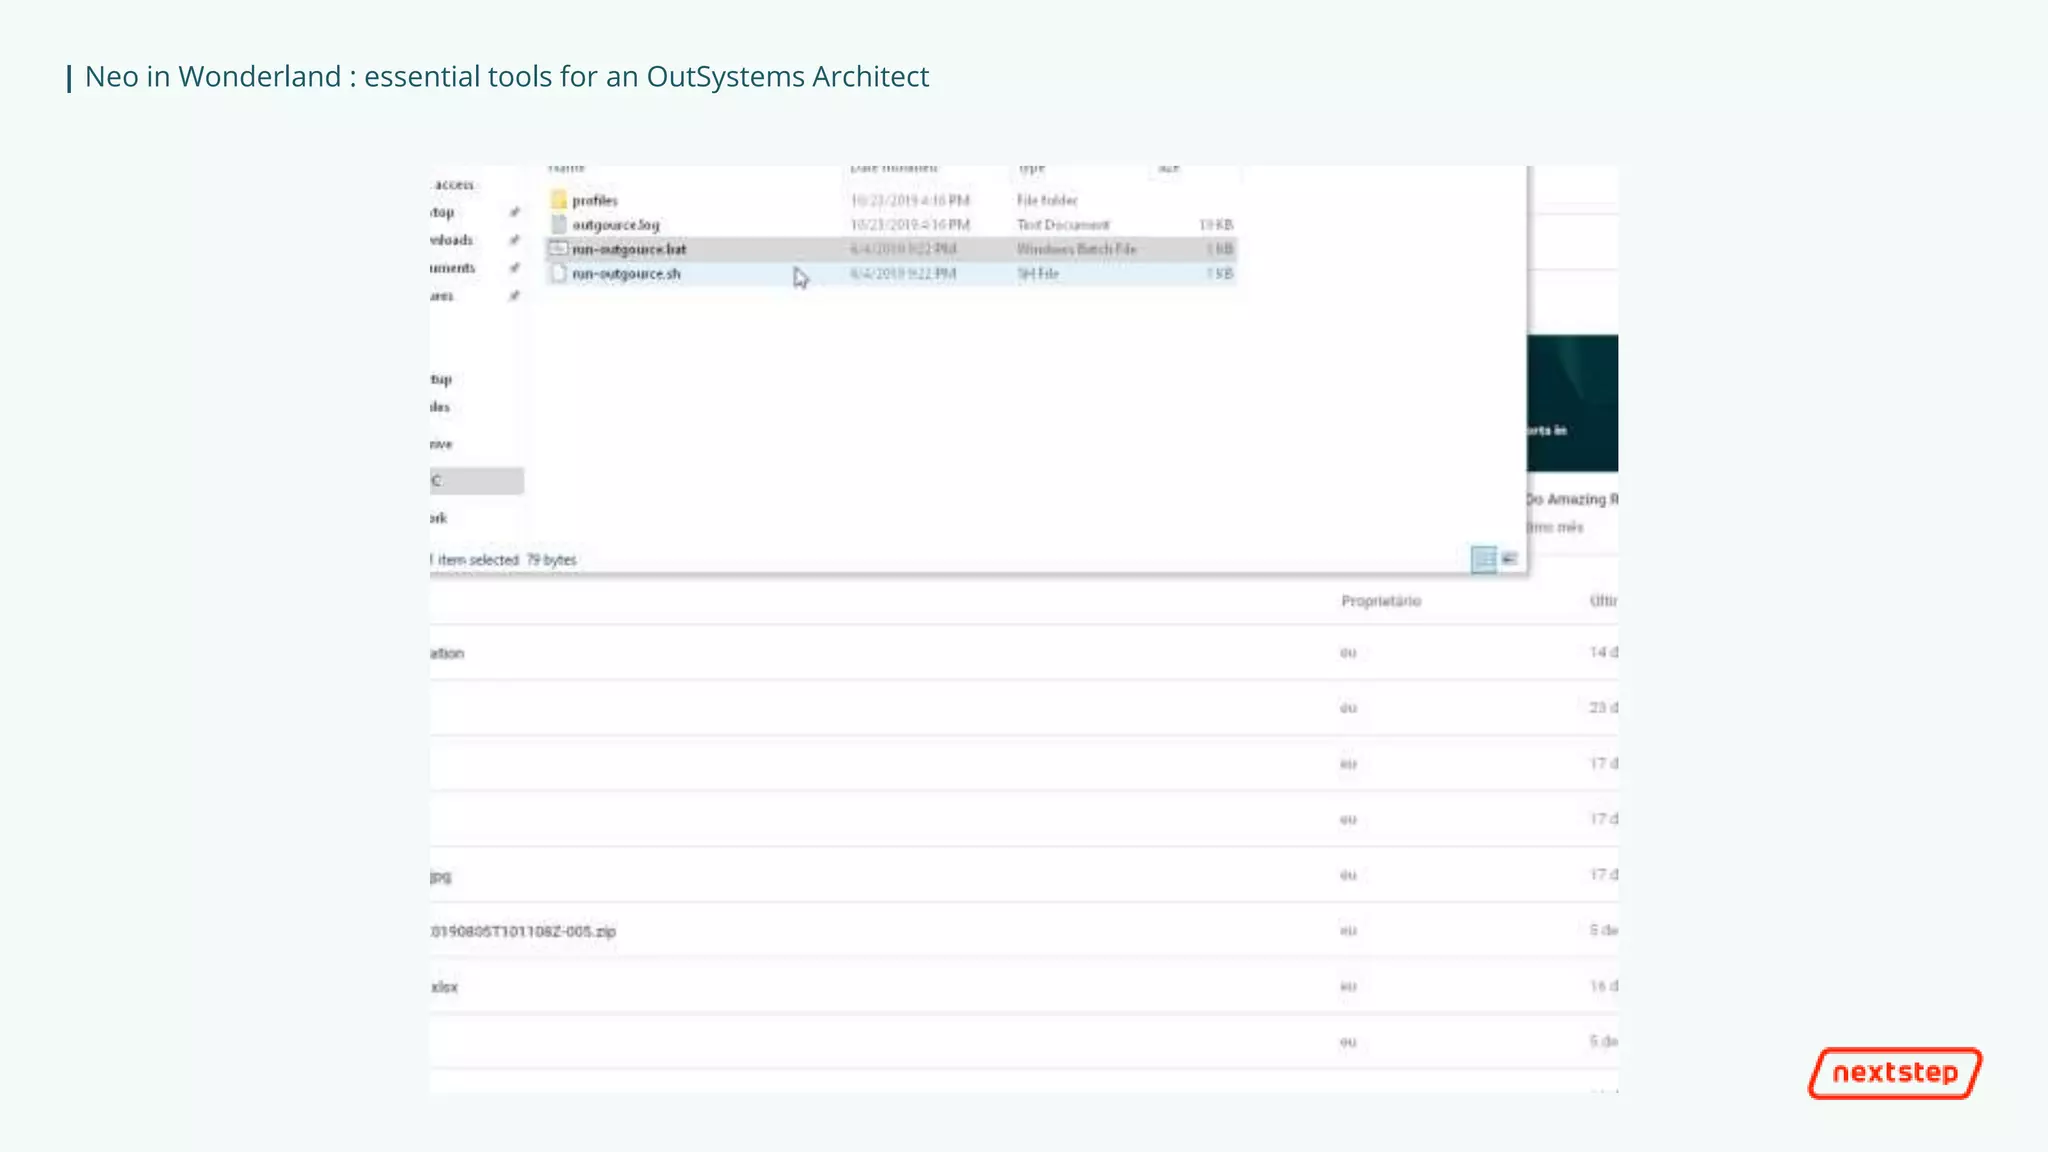Sort files by Type column header

pyautogui.click(x=1032, y=168)
